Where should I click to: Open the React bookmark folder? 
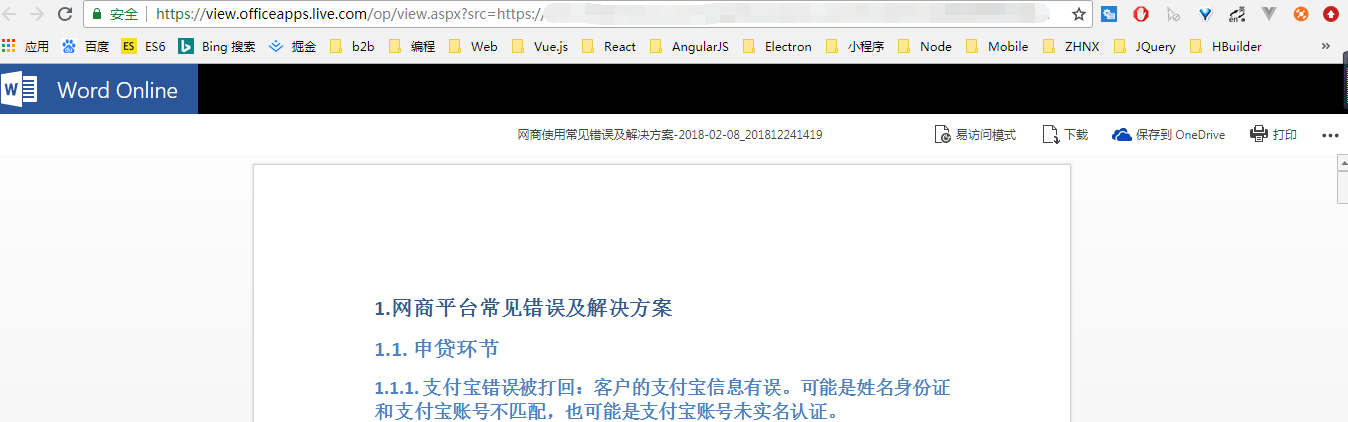tap(608, 46)
